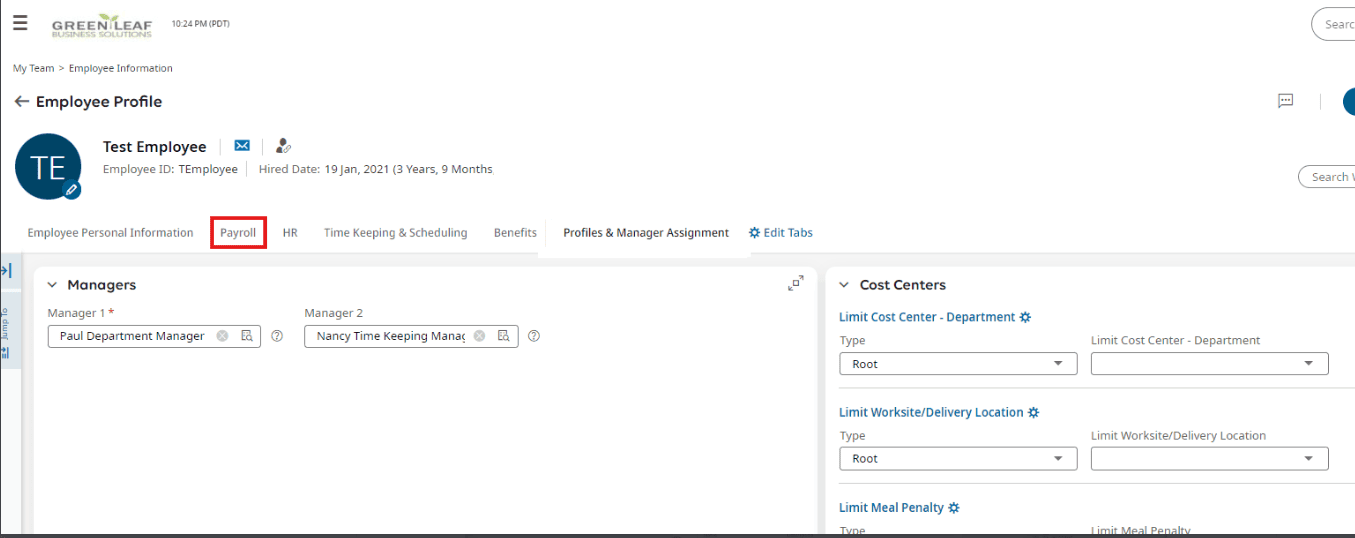The height and width of the screenshot is (538, 1355).
Task: Open gear settings for Limit Meal Penalty
Action: point(954,508)
